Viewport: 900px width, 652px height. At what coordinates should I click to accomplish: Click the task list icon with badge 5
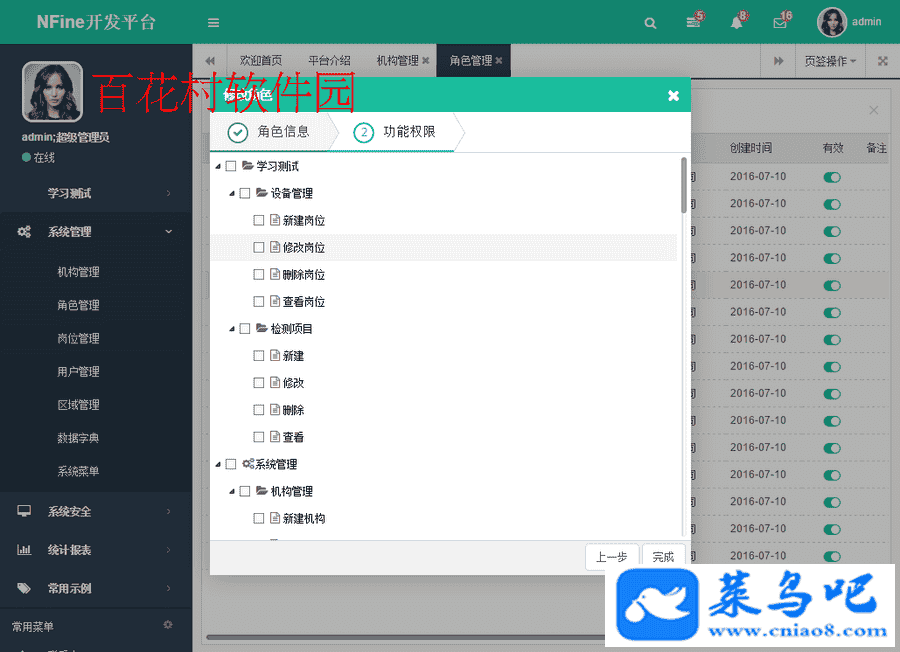693,22
